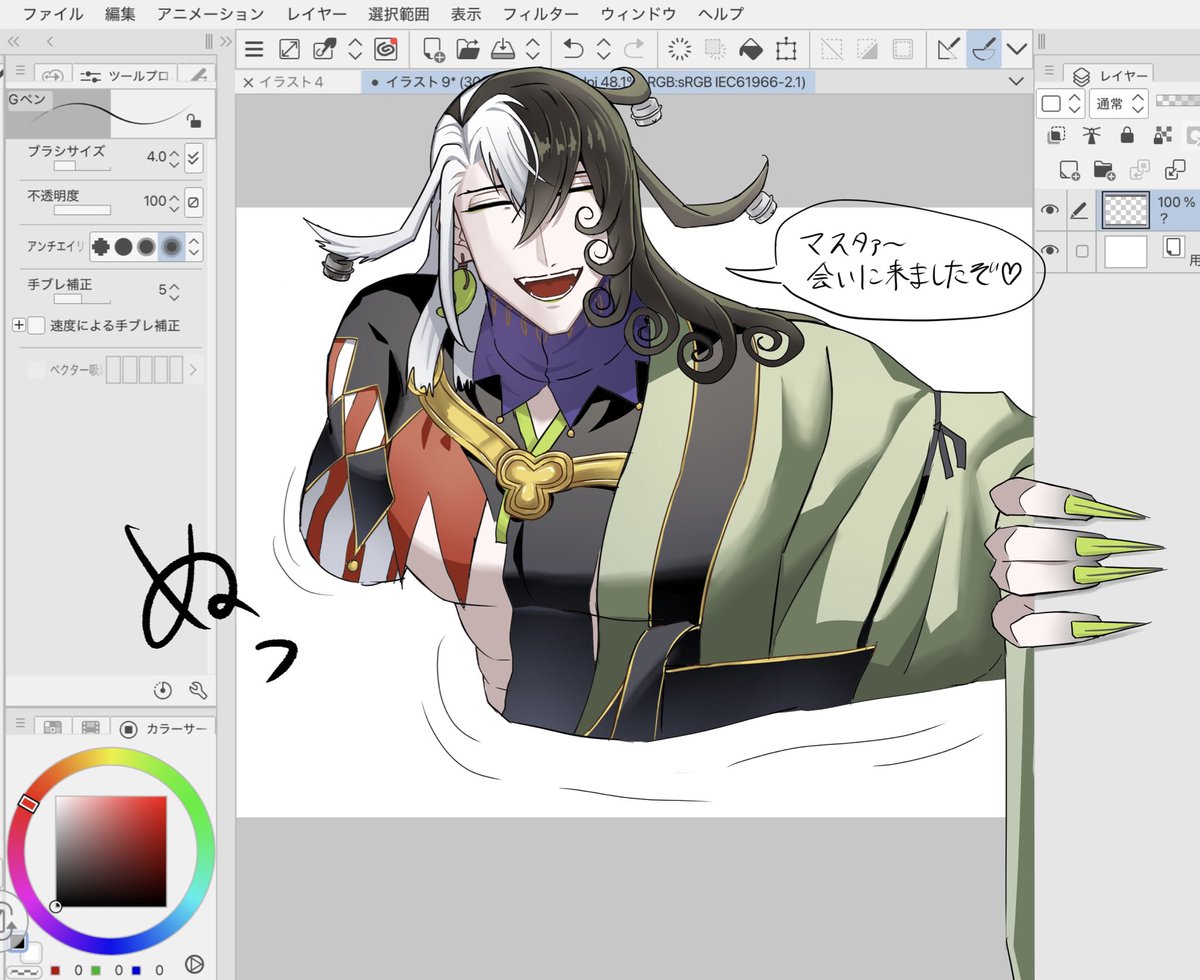Adjust brush size stepper arrows
The width and height of the screenshot is (1200, 980).
click(174, 157)
